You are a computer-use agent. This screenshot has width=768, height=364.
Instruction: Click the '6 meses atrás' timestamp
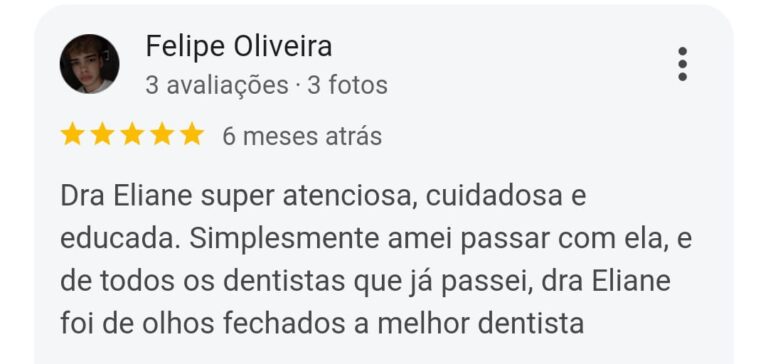tap(302, 136)
